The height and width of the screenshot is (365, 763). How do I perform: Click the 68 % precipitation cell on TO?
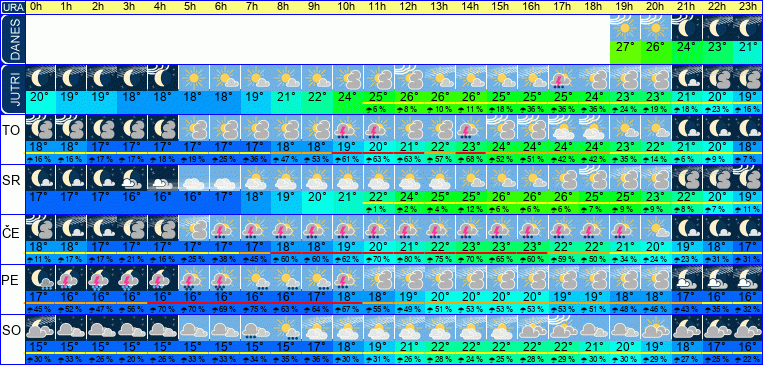(471, 158)
